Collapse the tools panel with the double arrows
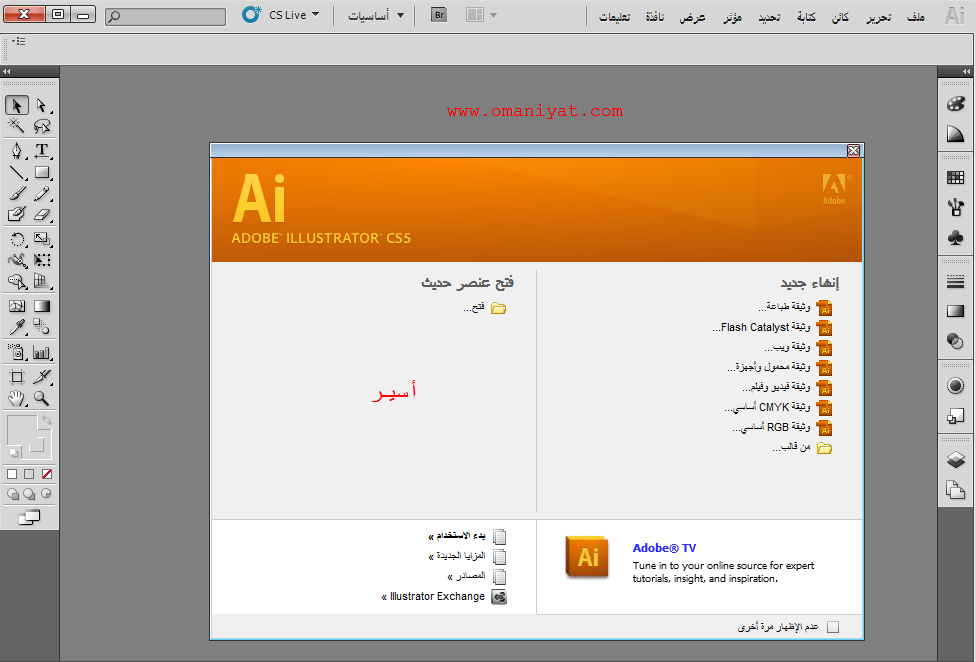The height and width of the screenshot is (662, 976). click(x=7, y=72)
